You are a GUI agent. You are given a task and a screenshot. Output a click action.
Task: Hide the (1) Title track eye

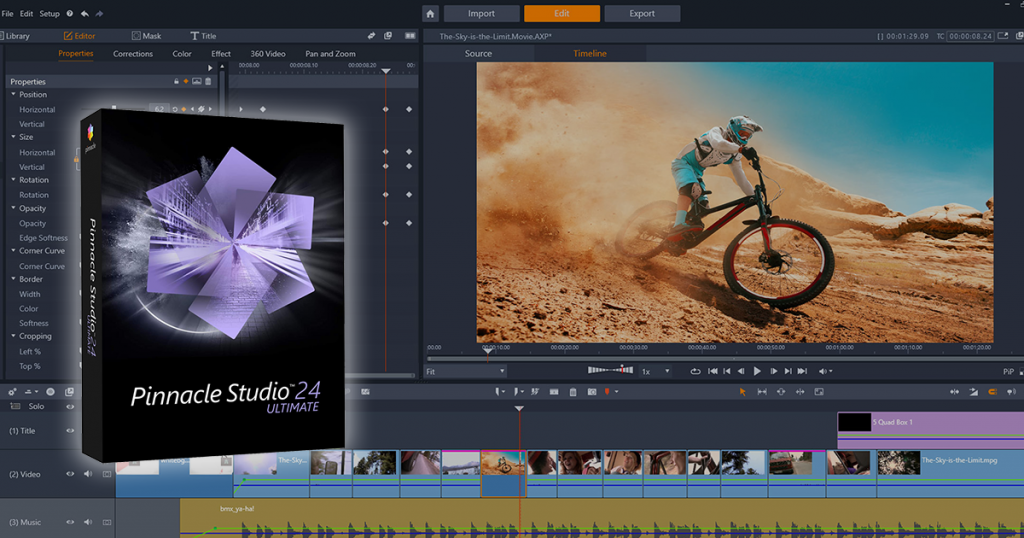point(70,431)
